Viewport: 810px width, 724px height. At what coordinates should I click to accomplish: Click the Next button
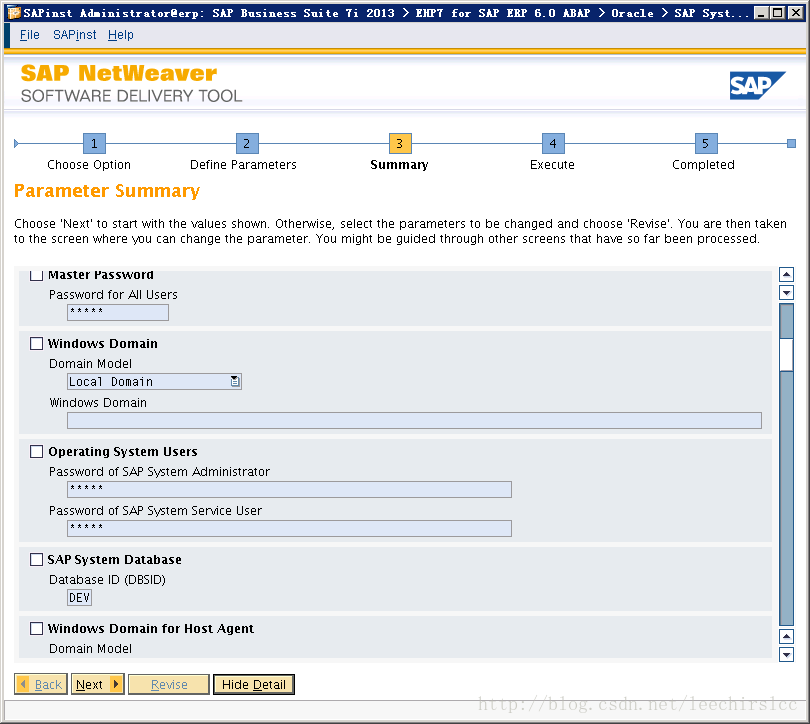(98, 684)
